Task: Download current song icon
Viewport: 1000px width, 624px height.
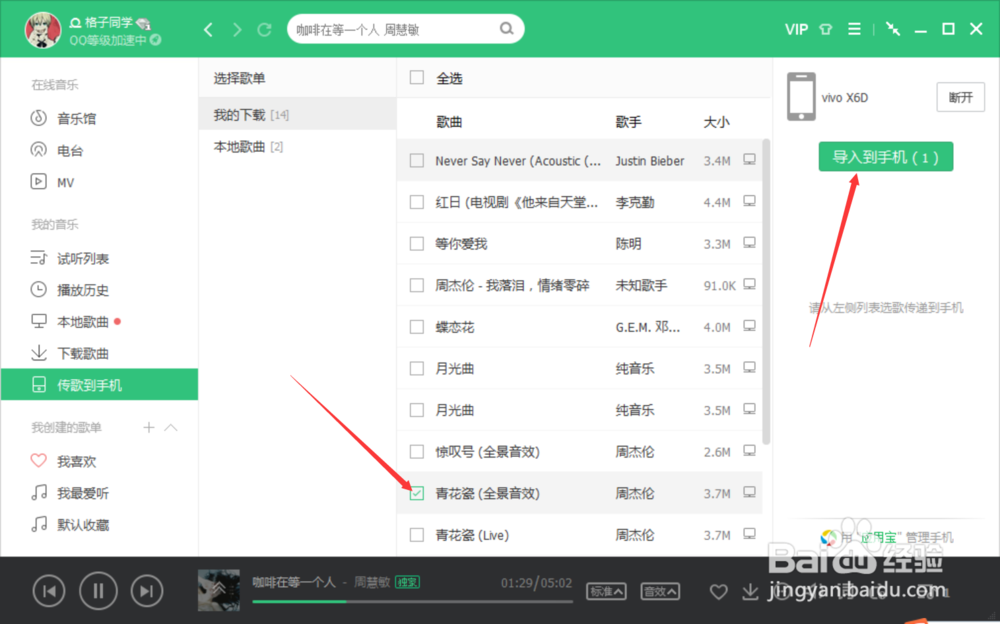Action: [751, 592]
